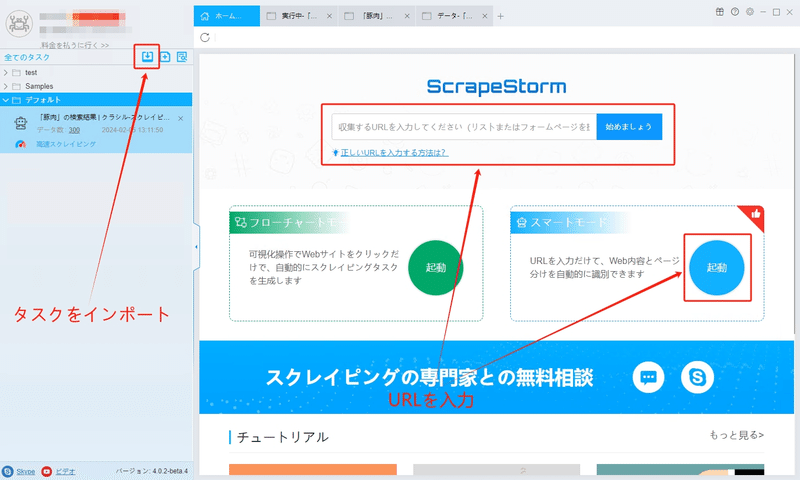The height and width of the screenshot is (480, 800).
Task: Click the task timestamp 2024-02-05 13:11:50
Action: [x=132, y=130]
